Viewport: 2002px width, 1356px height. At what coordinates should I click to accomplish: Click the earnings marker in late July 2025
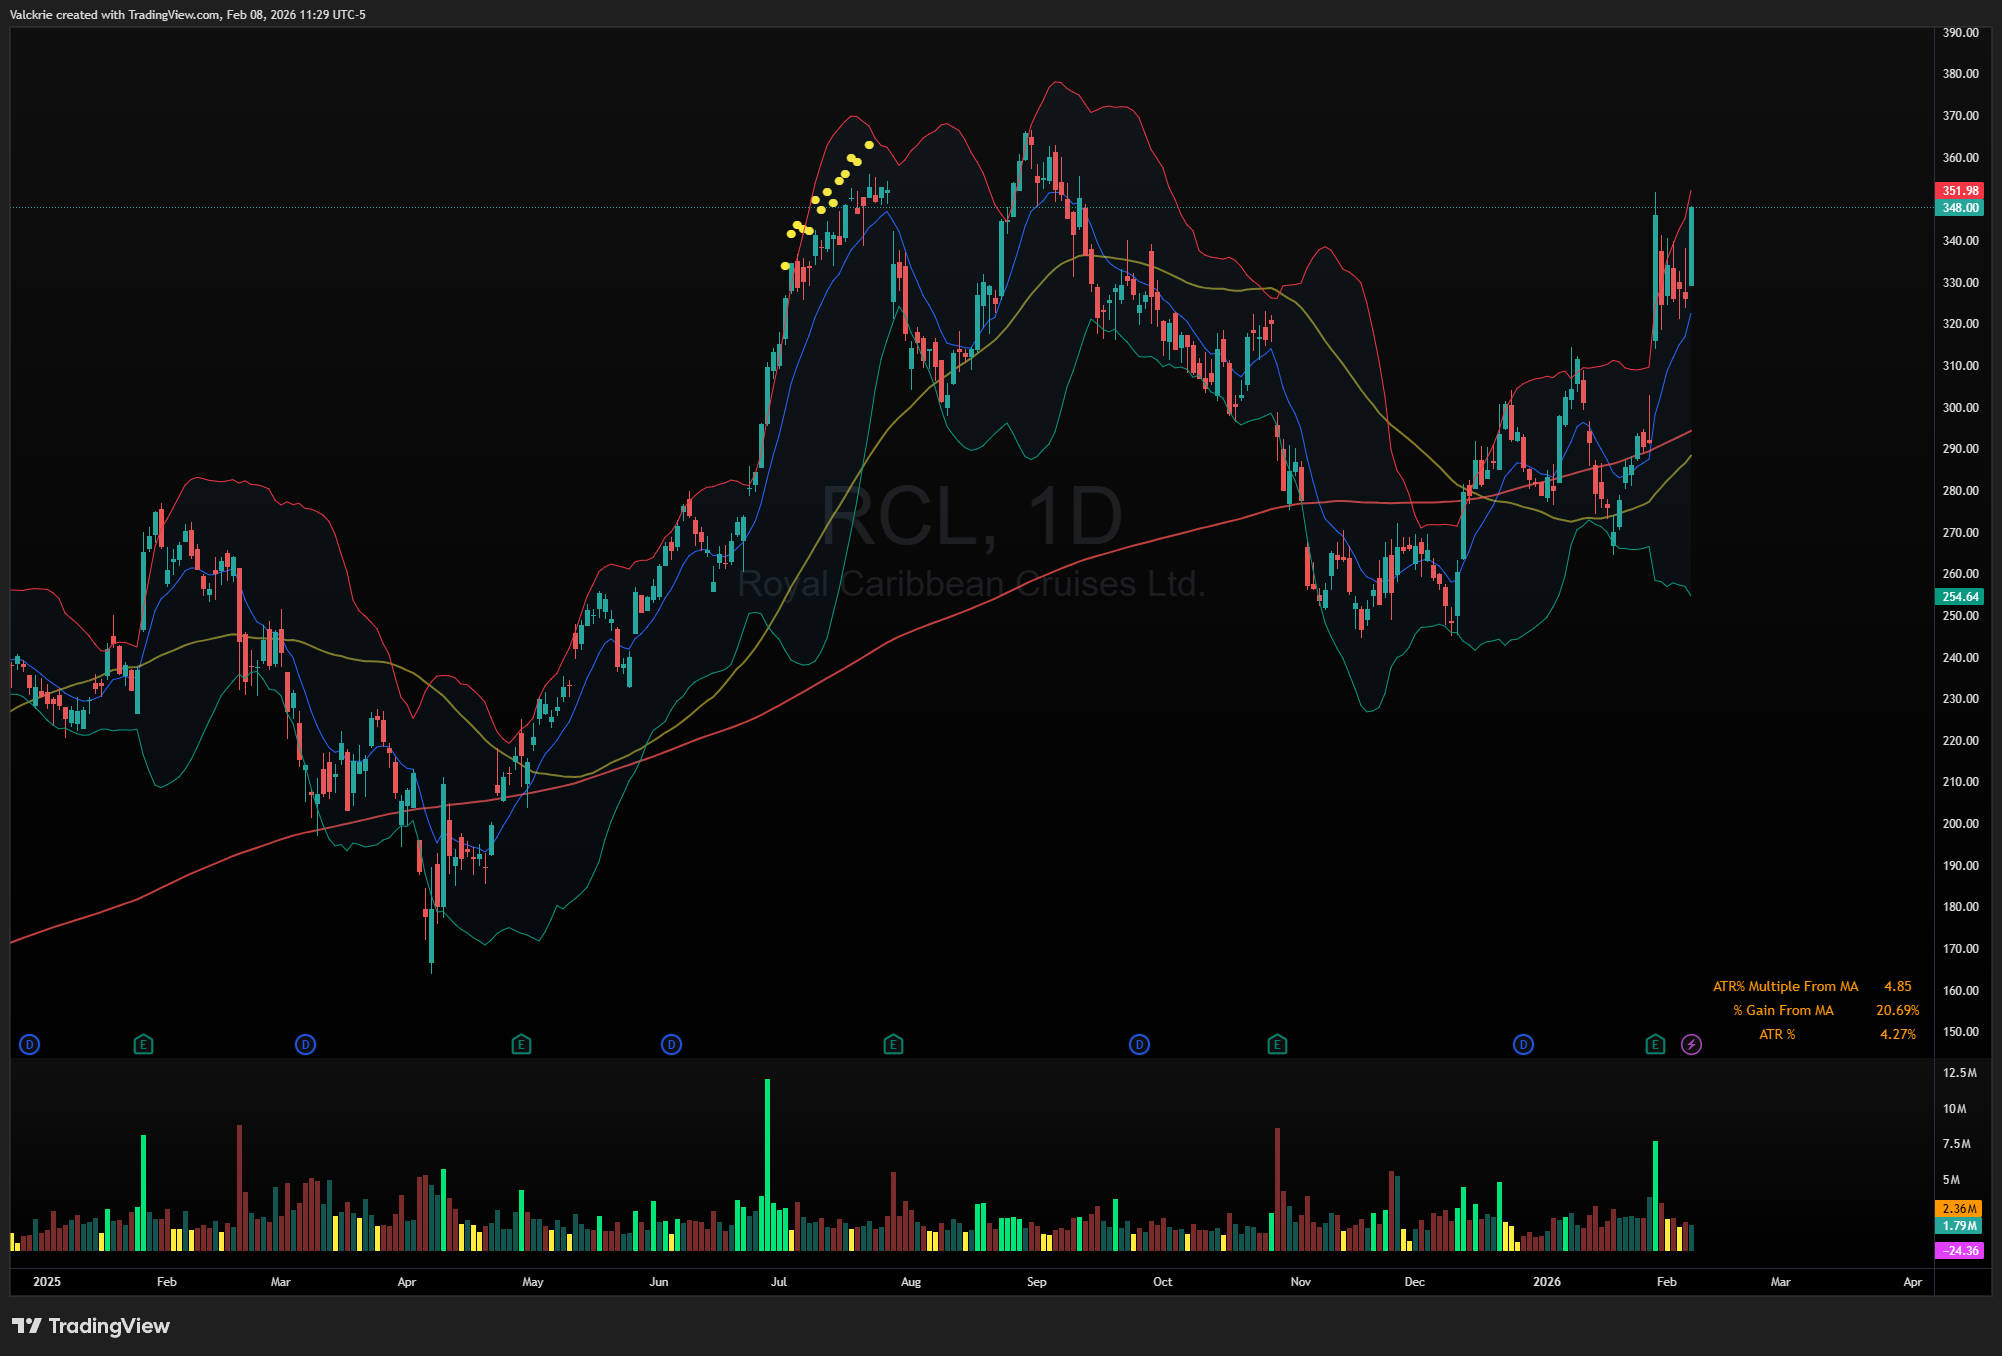(x=893, y=1045)
